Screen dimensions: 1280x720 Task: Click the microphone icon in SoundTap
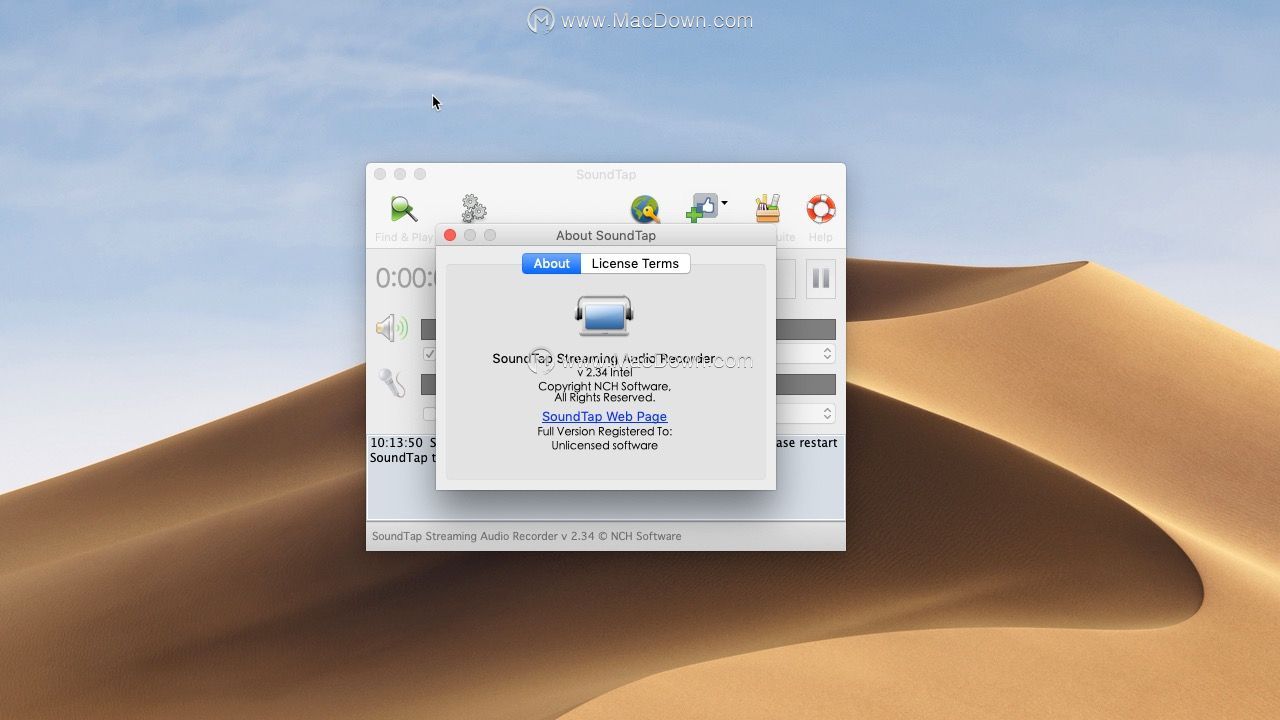click(391, 383)
